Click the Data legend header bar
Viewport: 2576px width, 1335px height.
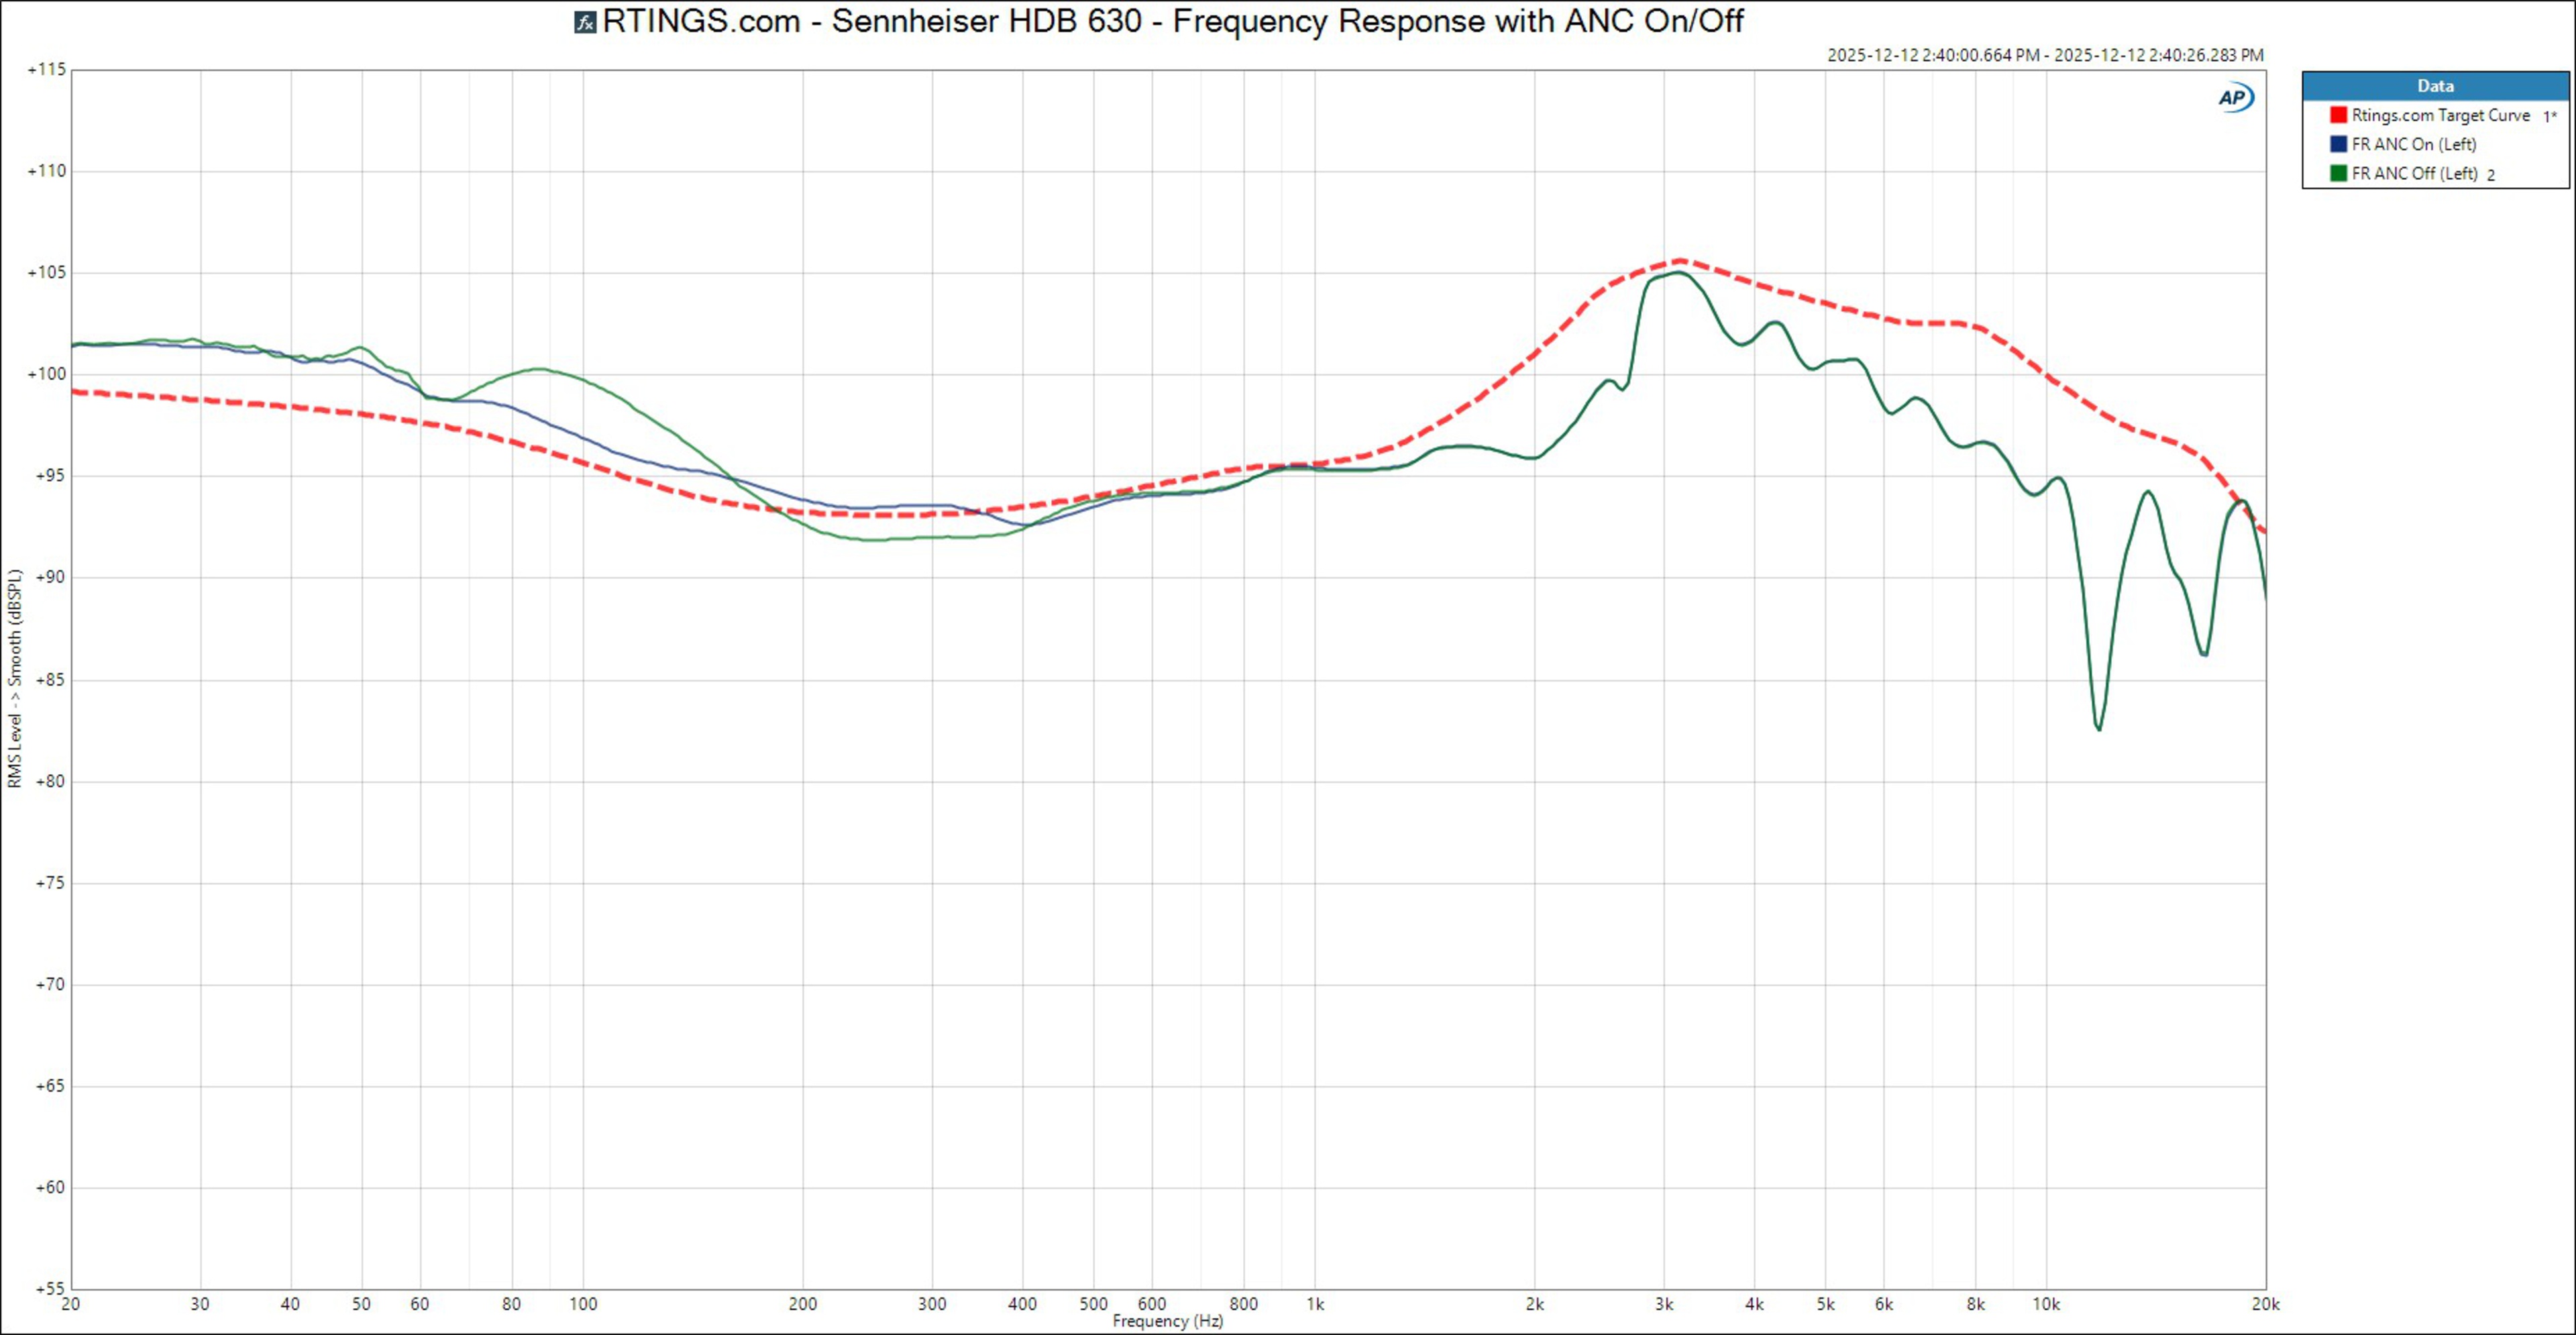point(2435,86)
